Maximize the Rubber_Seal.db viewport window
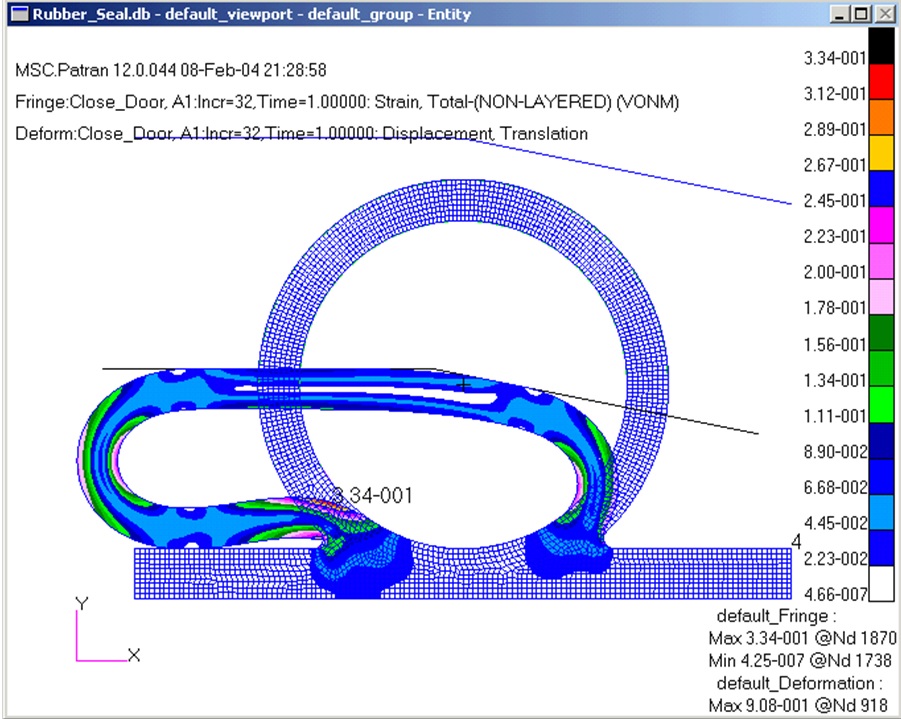The height and width of the screenshot is (719, 901). point(862,14)
